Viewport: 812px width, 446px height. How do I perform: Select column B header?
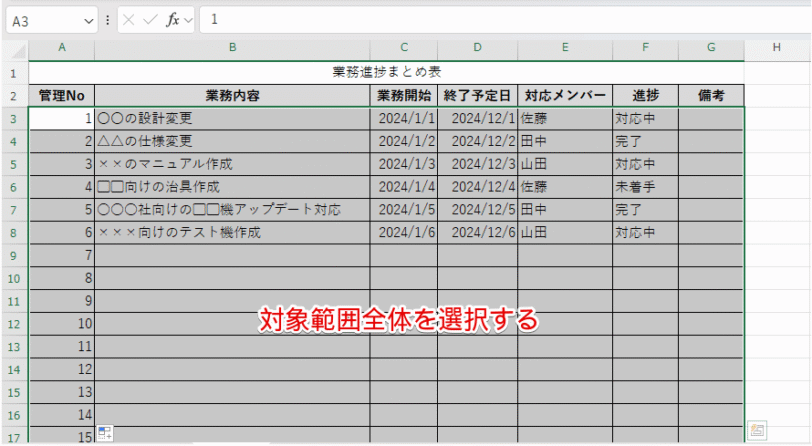(x=233, y=48)
